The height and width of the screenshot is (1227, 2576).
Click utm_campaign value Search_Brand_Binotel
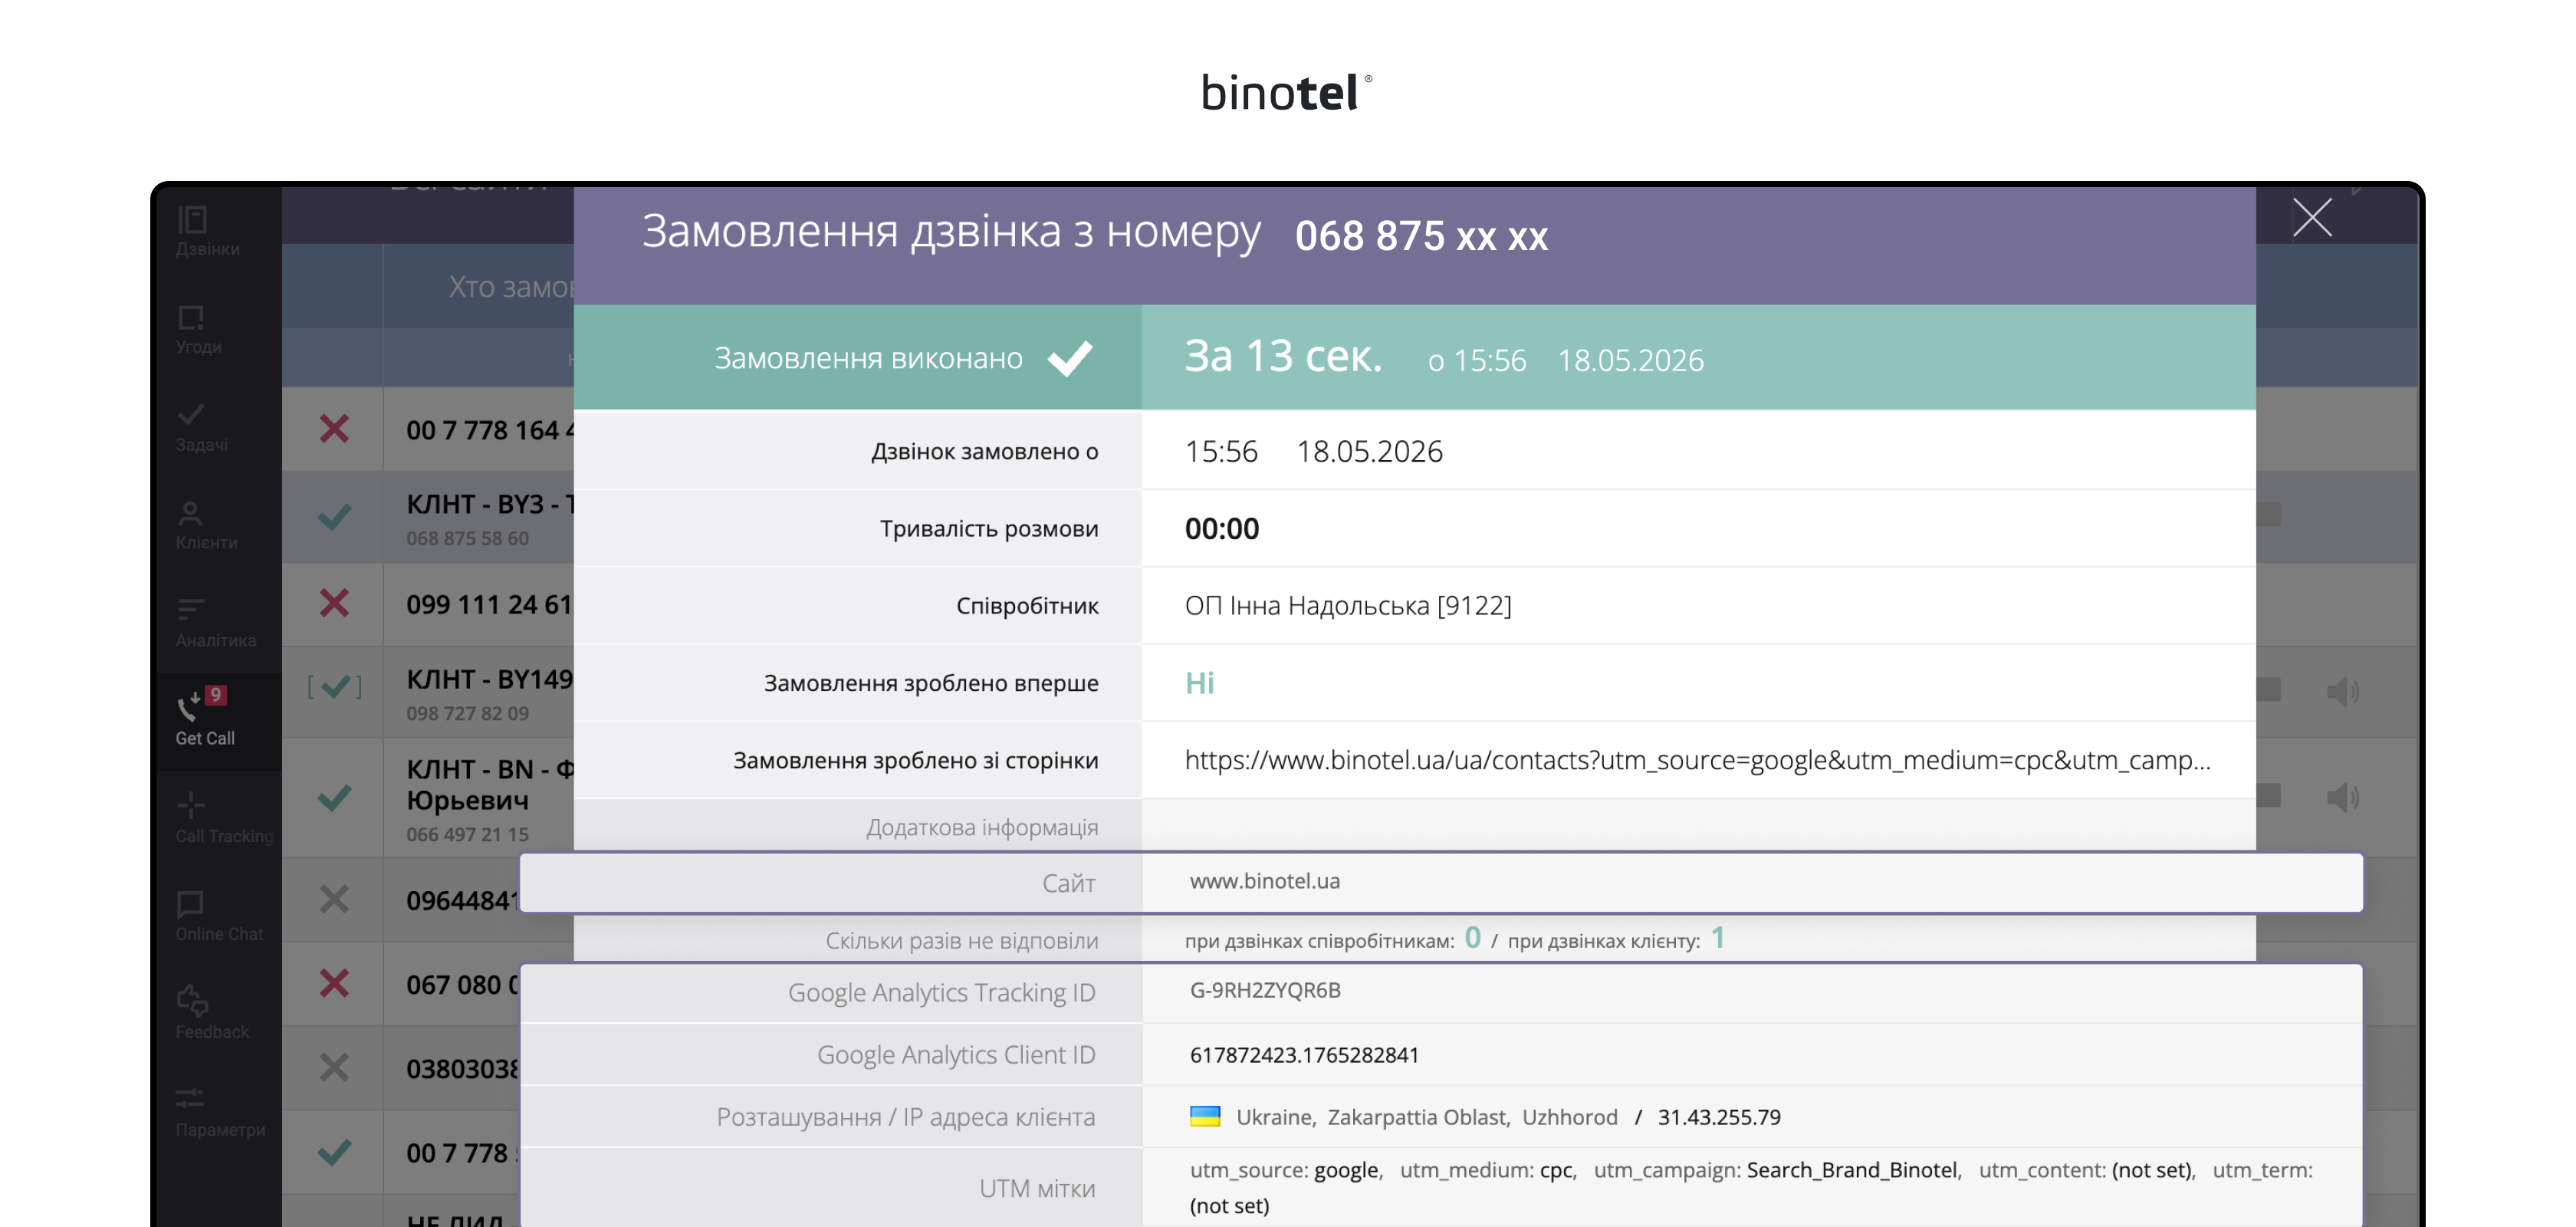point(1852,1170)
